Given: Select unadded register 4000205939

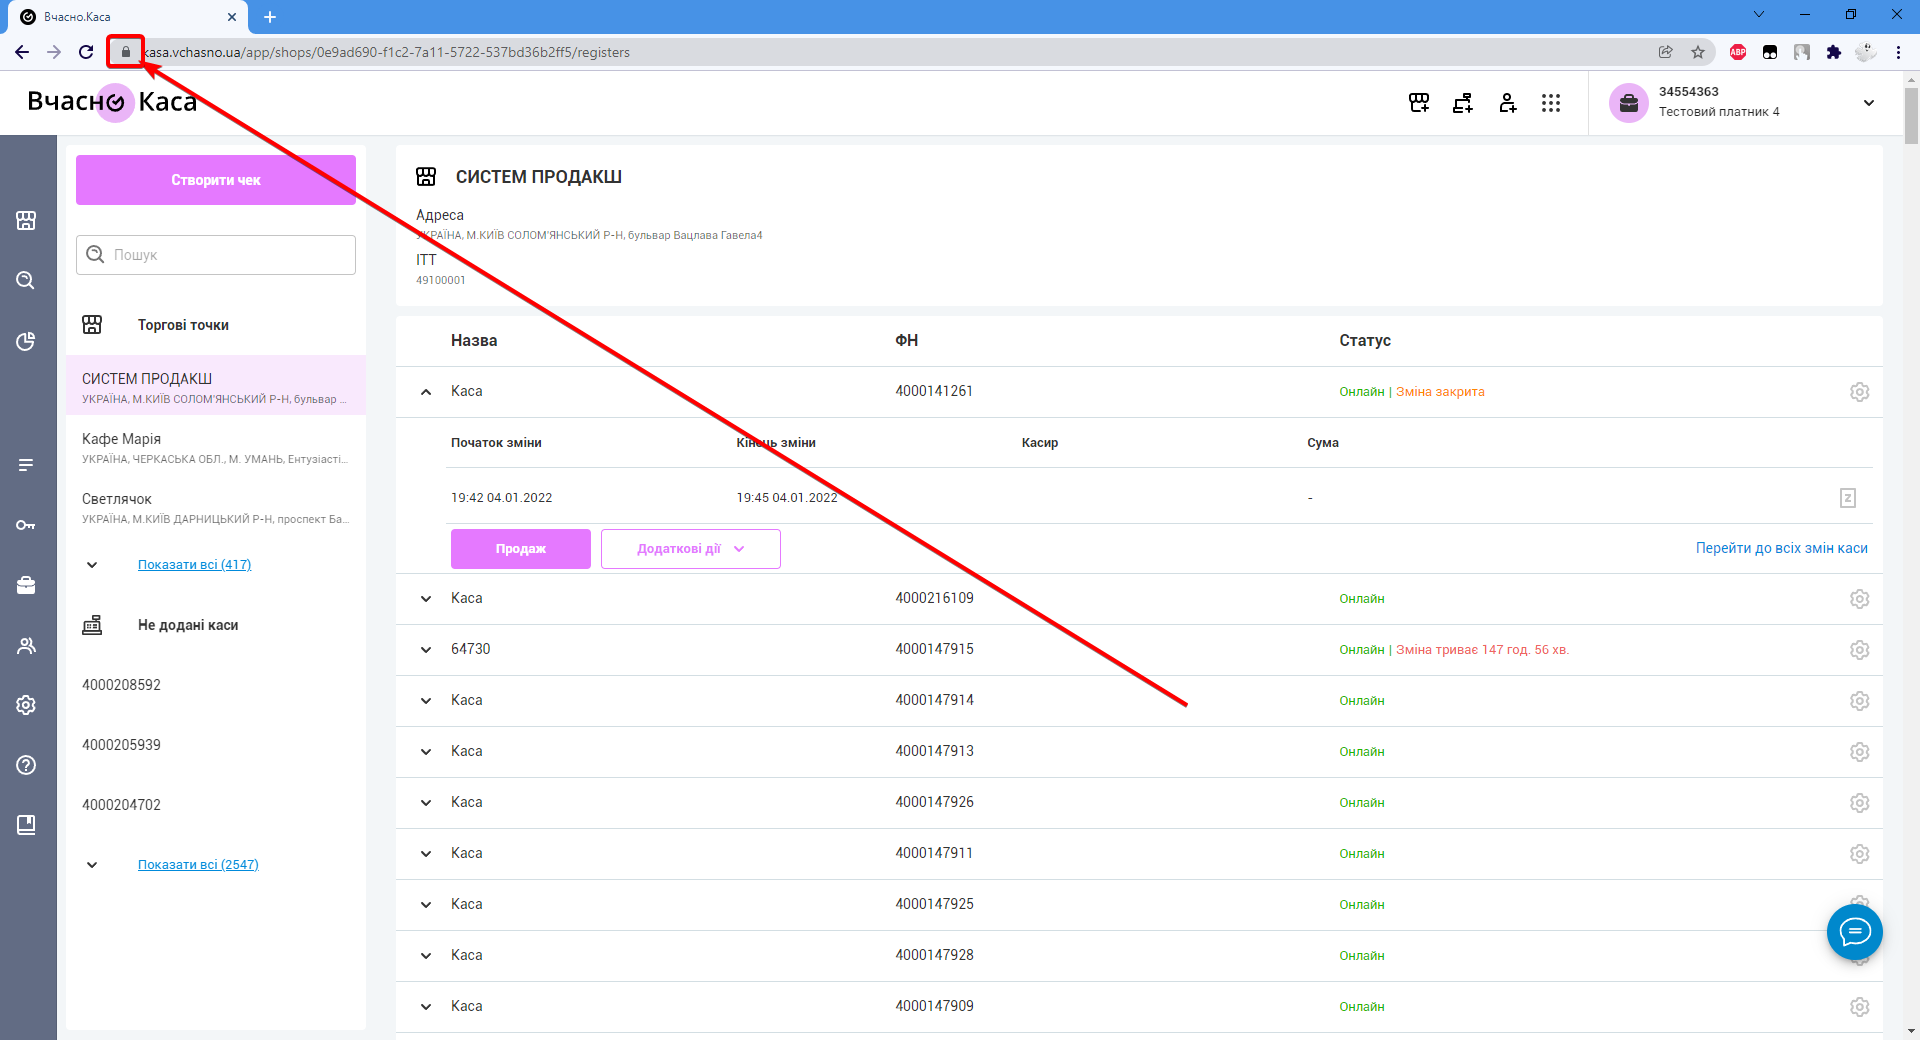Looking at the screenshot, I should click(121, 745).
